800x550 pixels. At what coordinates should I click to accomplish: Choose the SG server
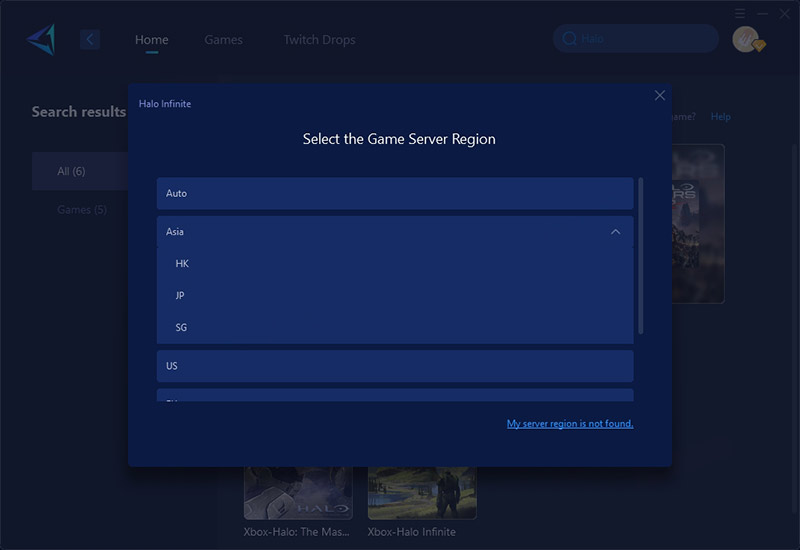[395, 328]
